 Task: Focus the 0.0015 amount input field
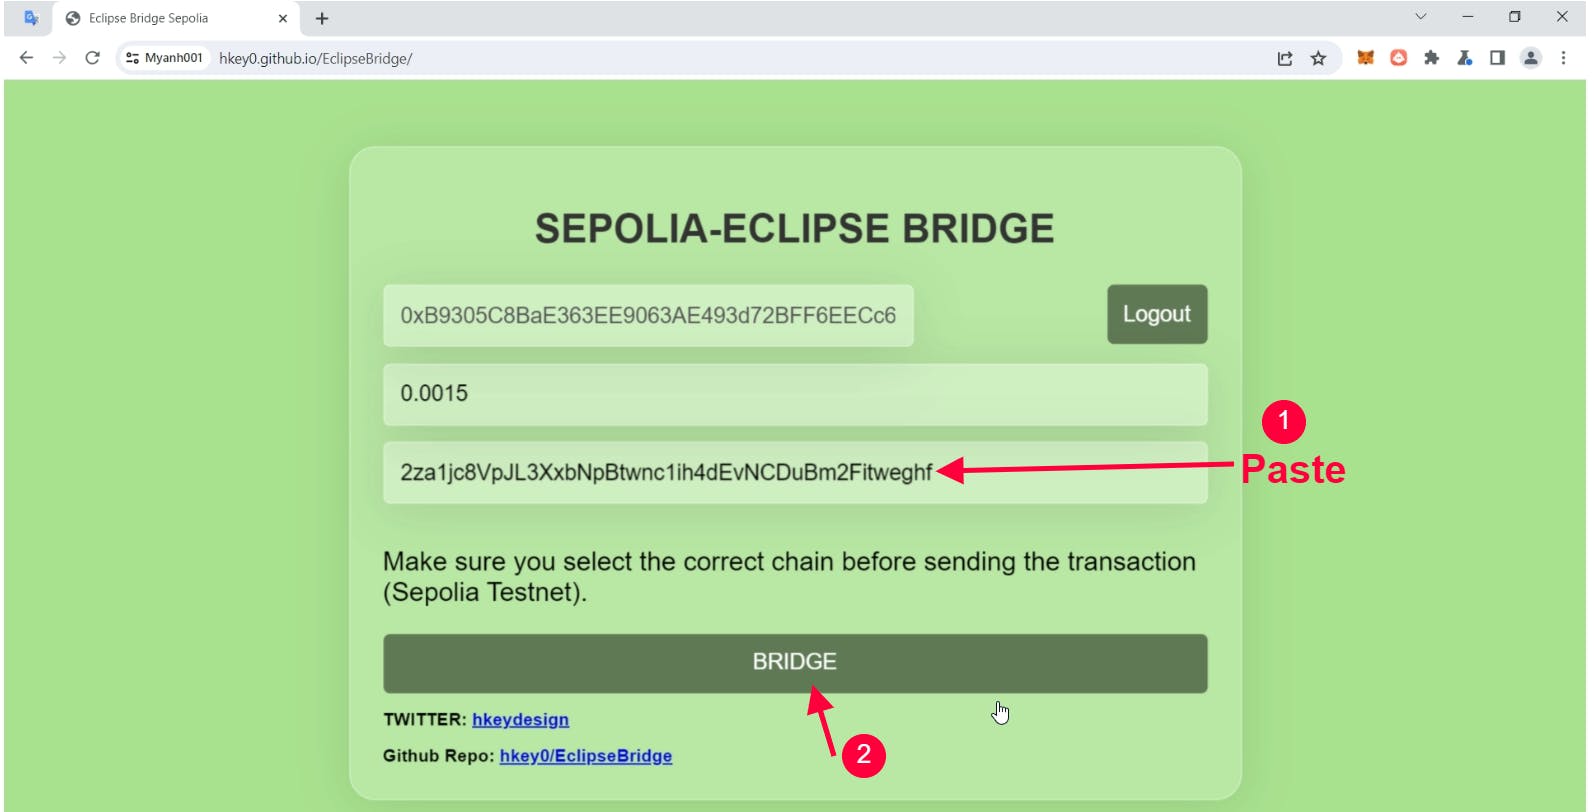795,394
